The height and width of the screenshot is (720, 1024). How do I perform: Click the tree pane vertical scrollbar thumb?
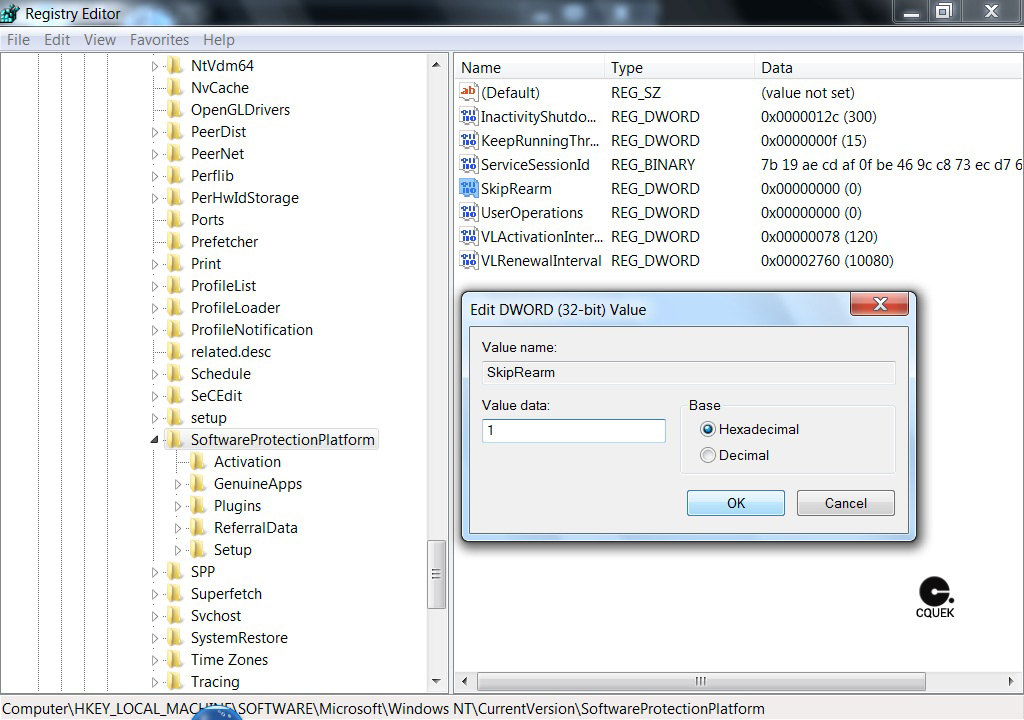click(436, 574)
